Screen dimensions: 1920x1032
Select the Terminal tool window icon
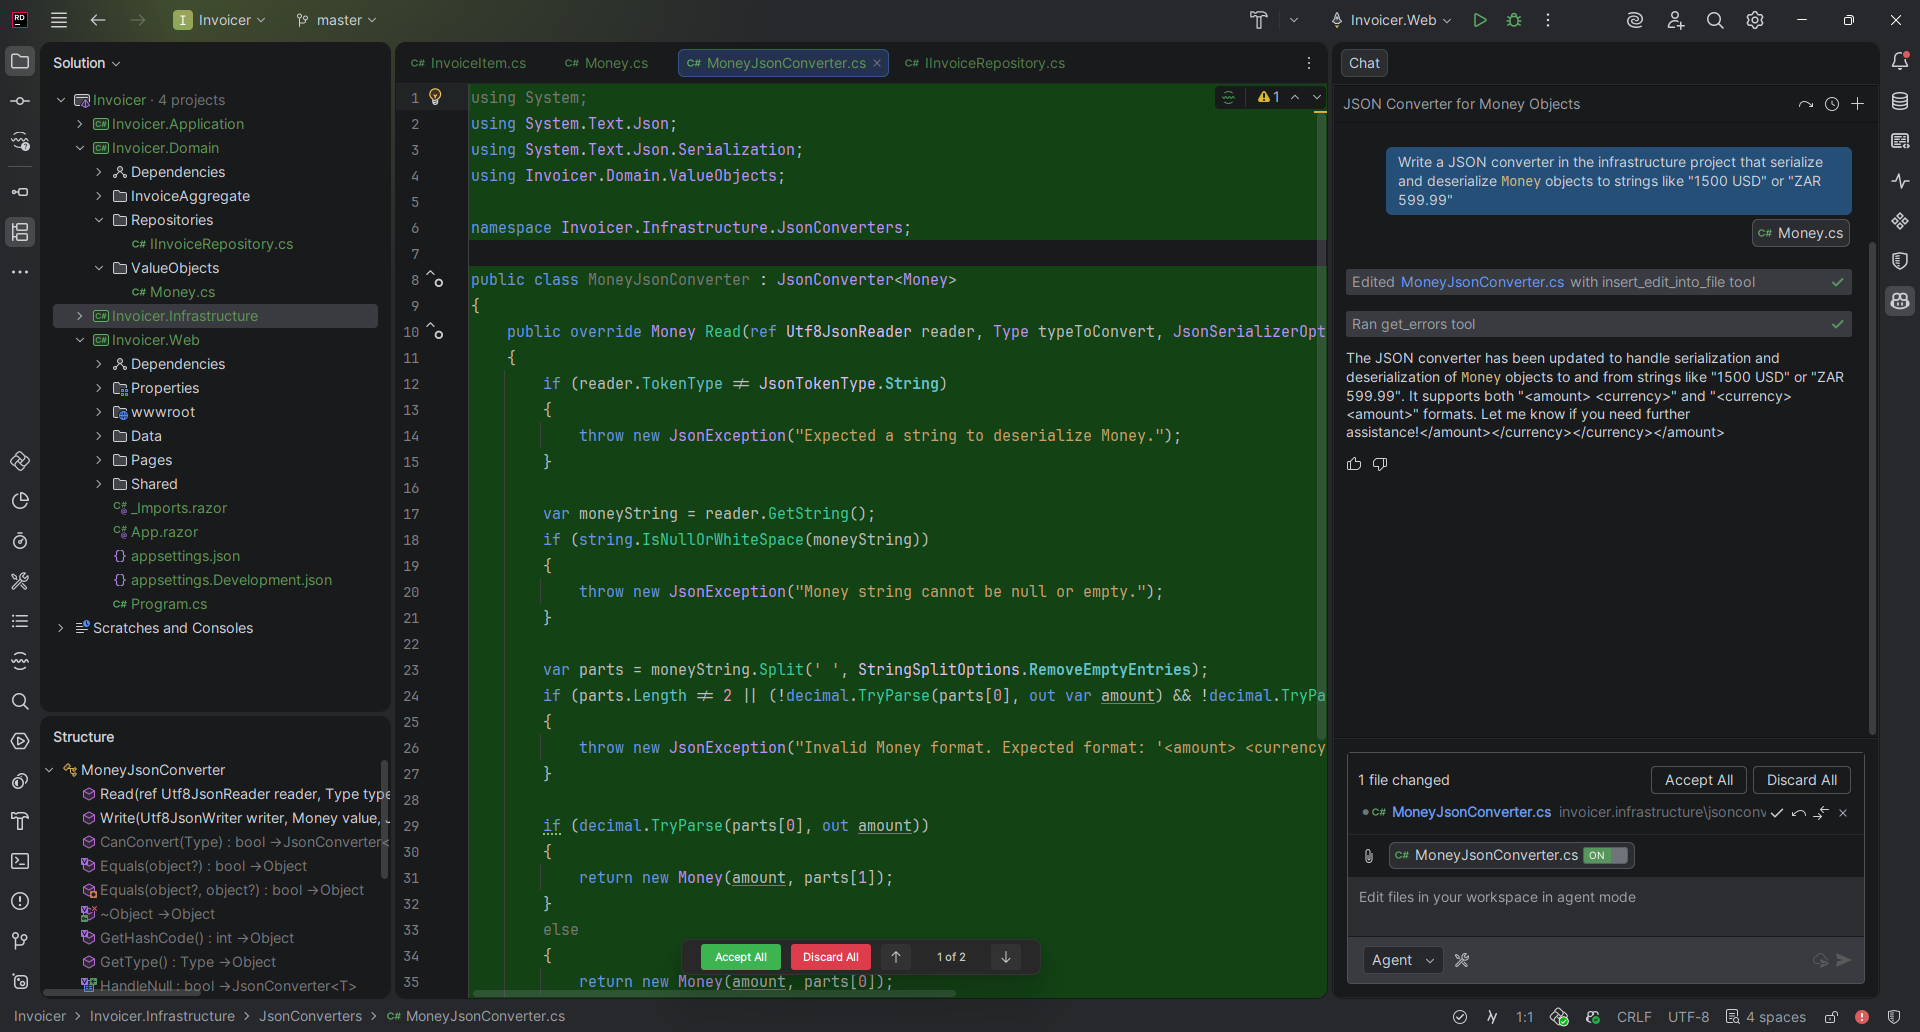[x=20, y=861]
